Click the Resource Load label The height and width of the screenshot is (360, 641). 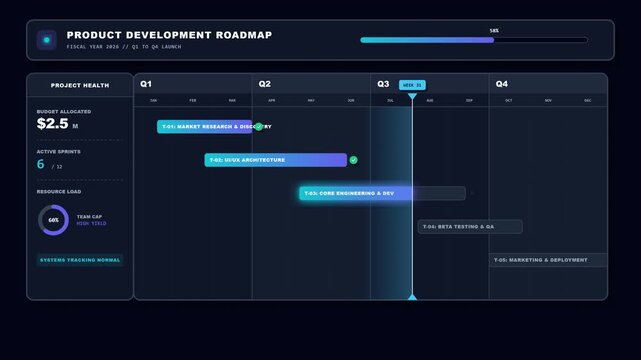(59, 192)
